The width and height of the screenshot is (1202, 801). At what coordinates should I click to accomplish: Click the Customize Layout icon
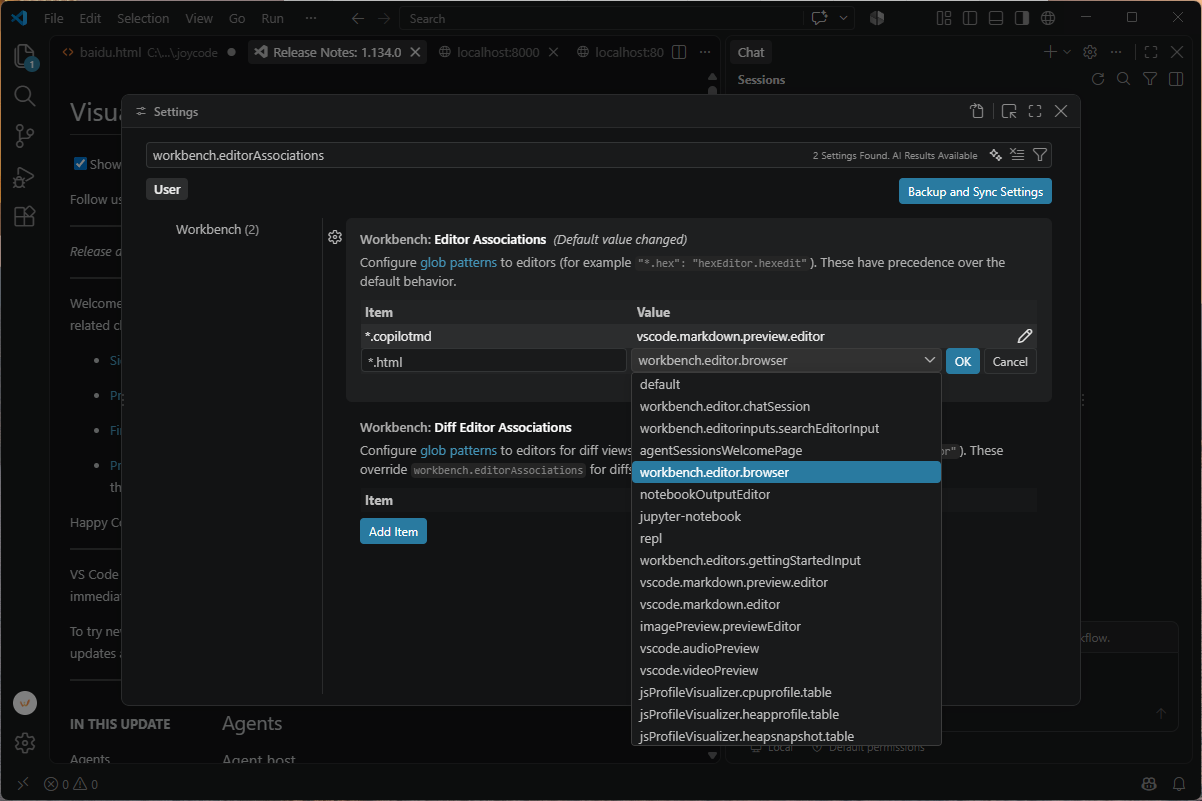pos(944,18)
